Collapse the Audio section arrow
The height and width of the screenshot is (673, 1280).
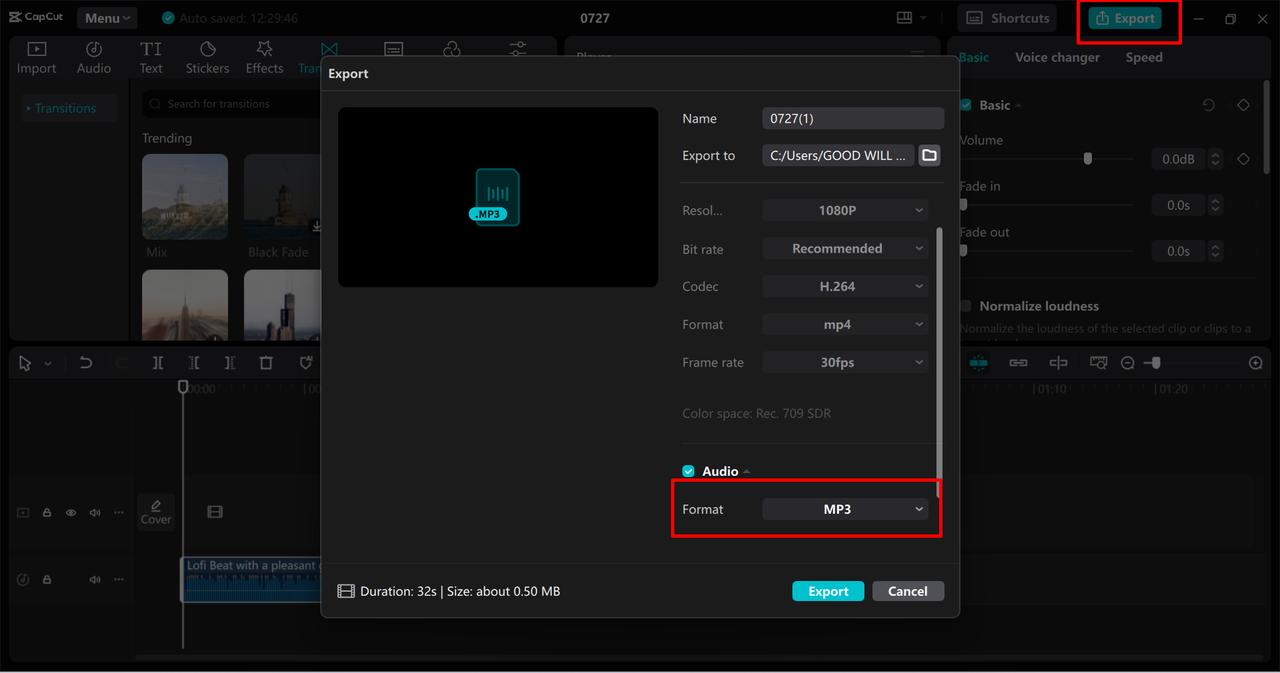747,471
